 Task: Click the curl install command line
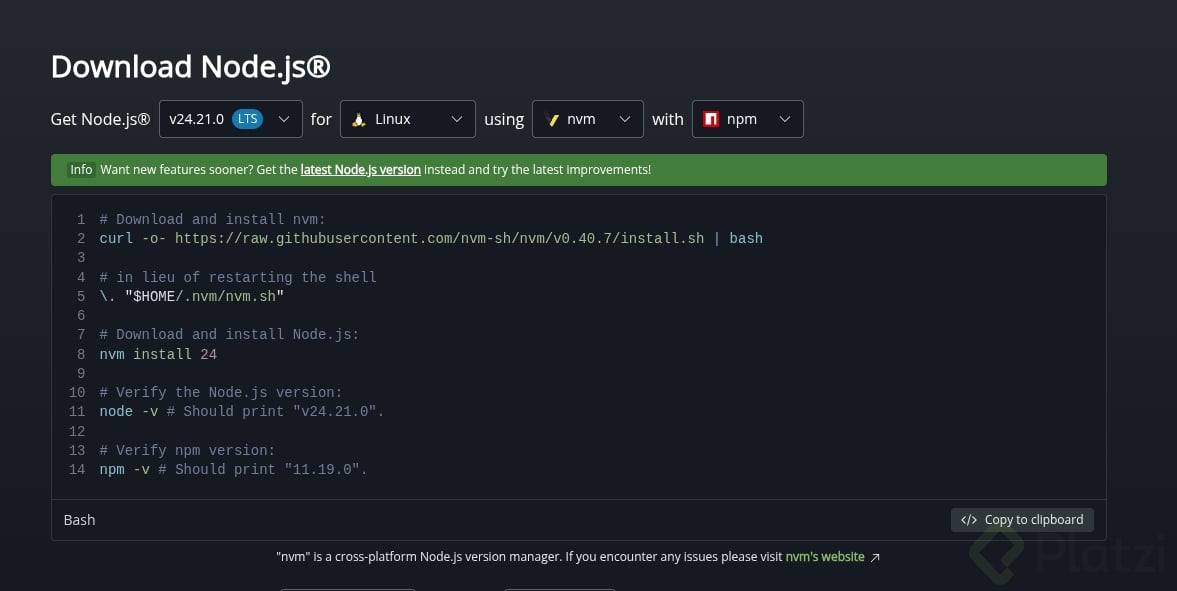pos(431,239)
